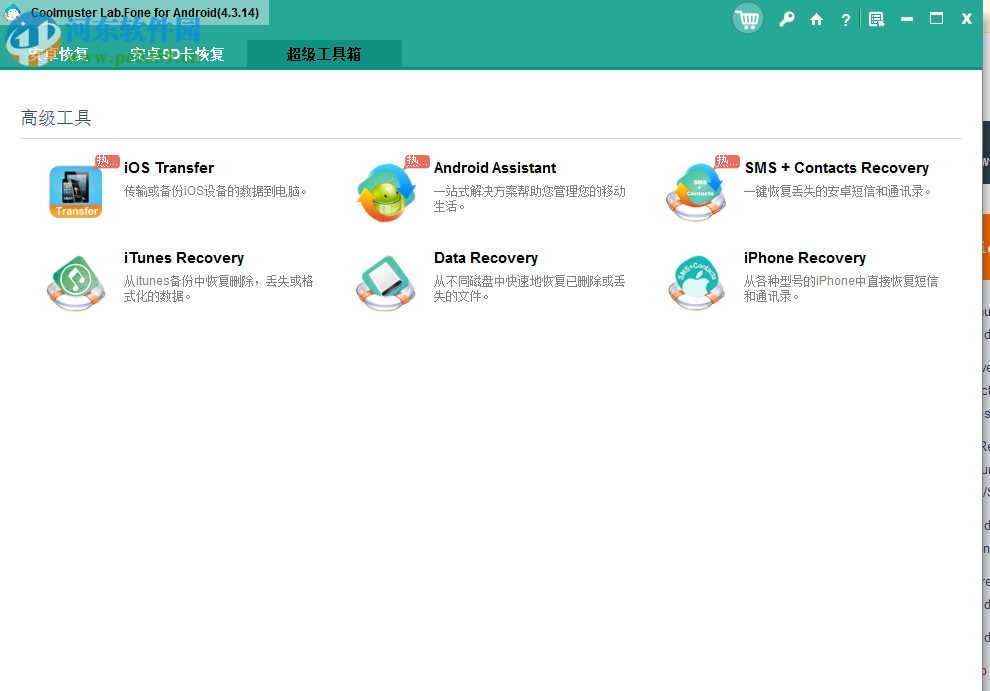Image resolution: width=990 pixels, height=691 pixels.
Task: Switch to the 安卓恢复 tab
Action: (62, 54)
